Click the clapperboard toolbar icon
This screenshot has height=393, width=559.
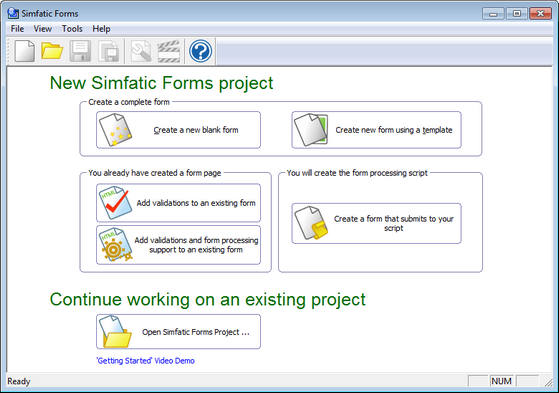pos(169,51)
